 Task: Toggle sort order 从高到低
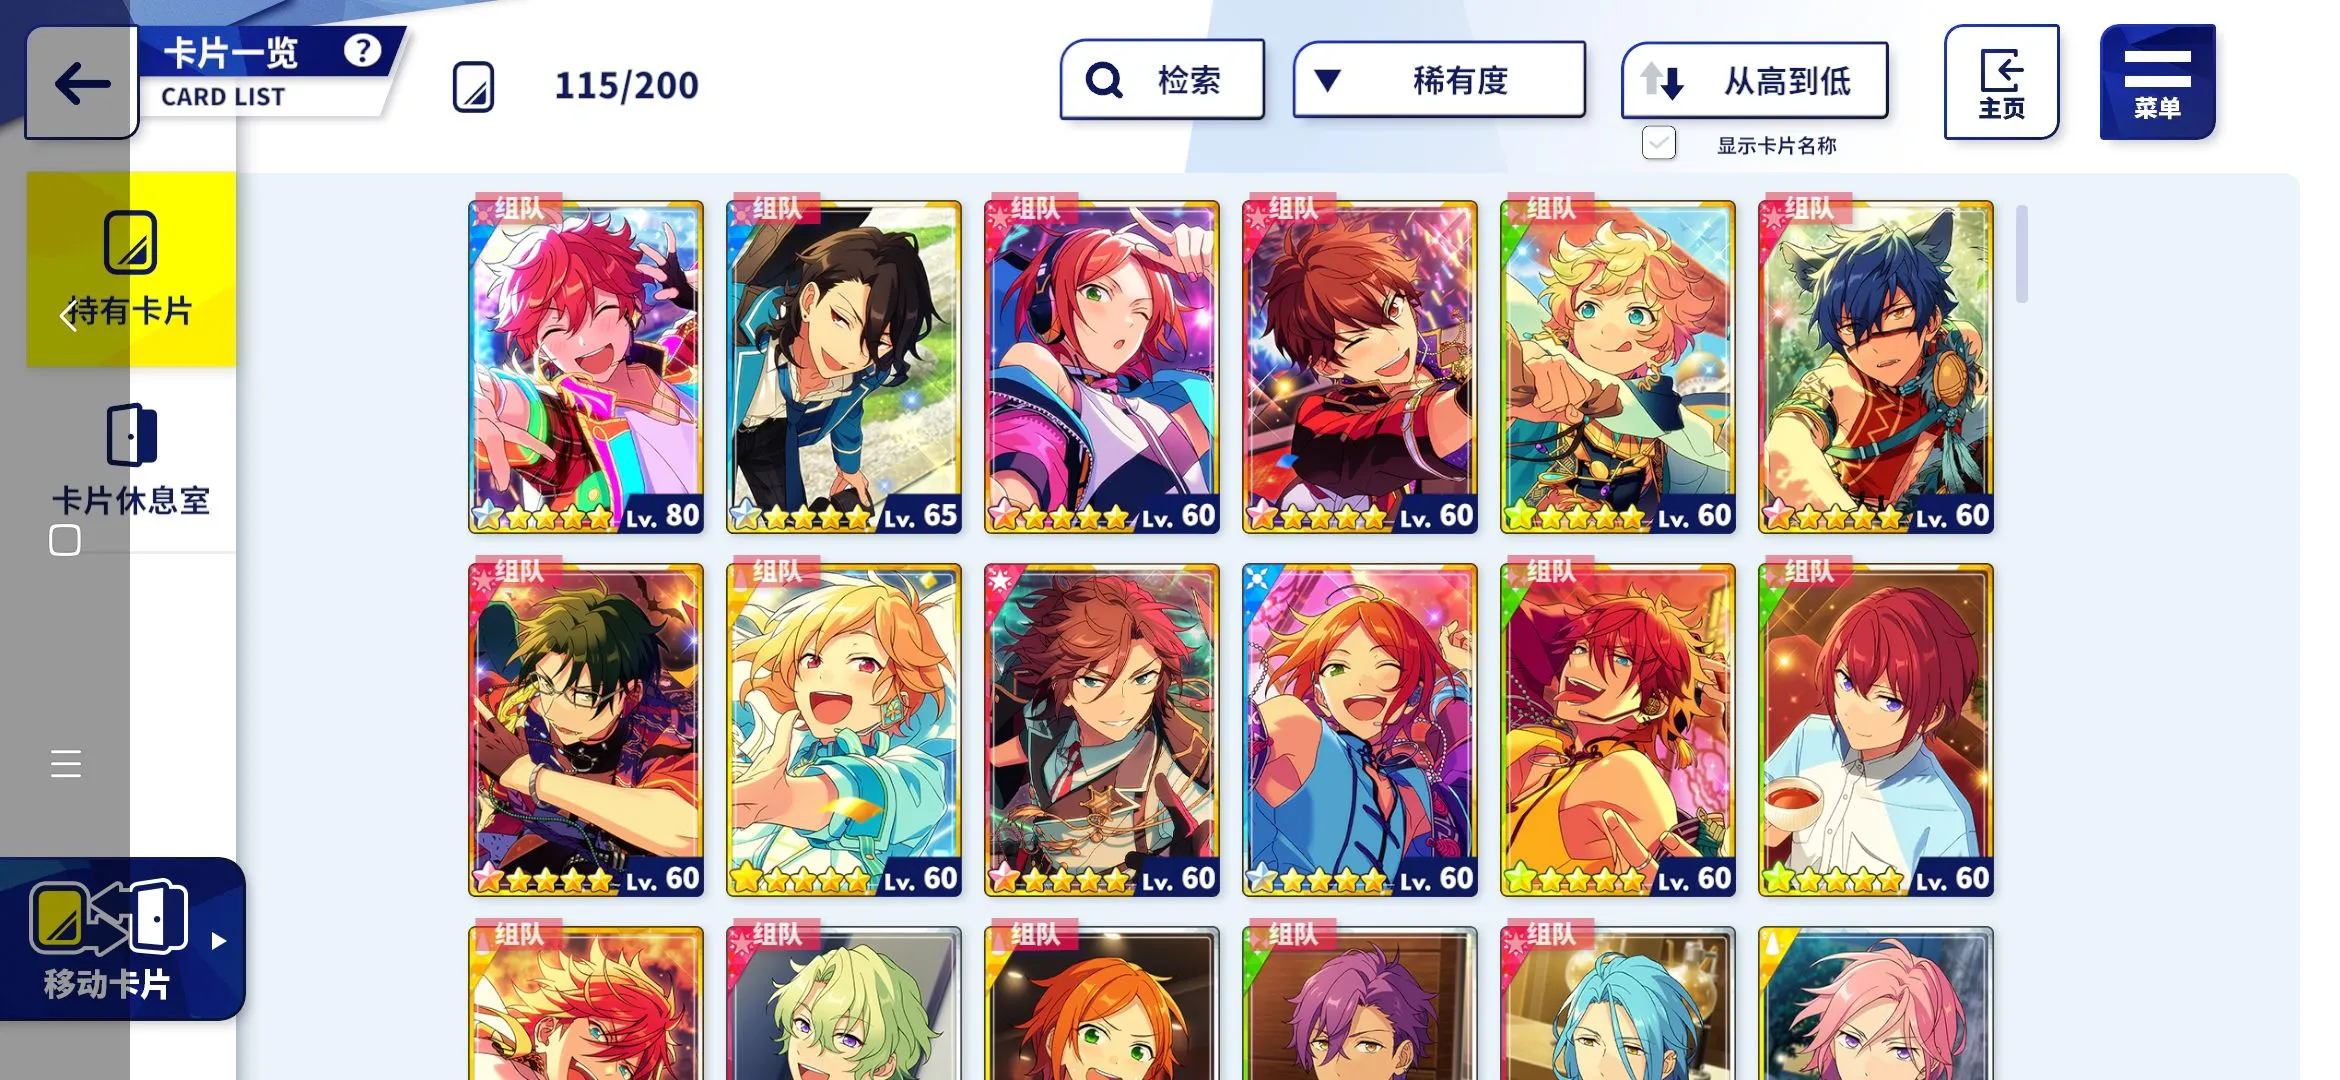(1755, 81)
